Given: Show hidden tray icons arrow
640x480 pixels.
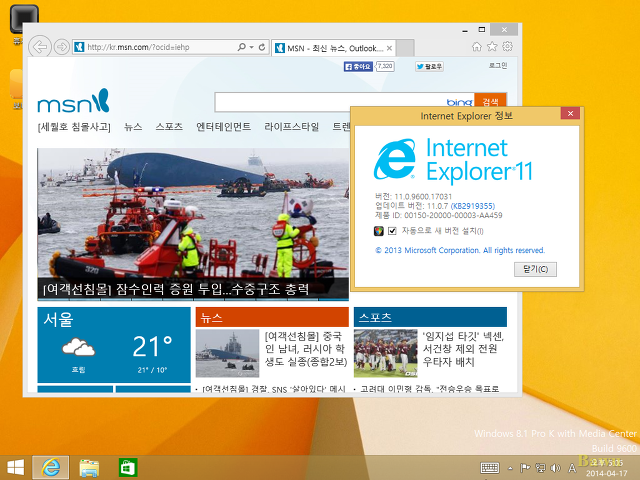Looking at the screenshot, I should tap(510, 468).
